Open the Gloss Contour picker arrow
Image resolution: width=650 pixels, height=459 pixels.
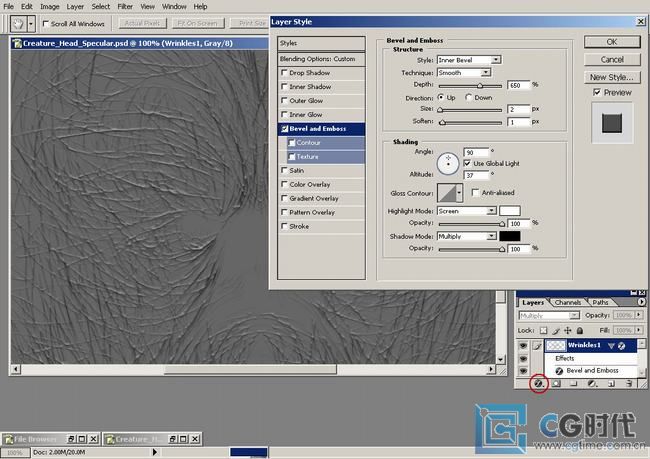(x=459, y=193)
